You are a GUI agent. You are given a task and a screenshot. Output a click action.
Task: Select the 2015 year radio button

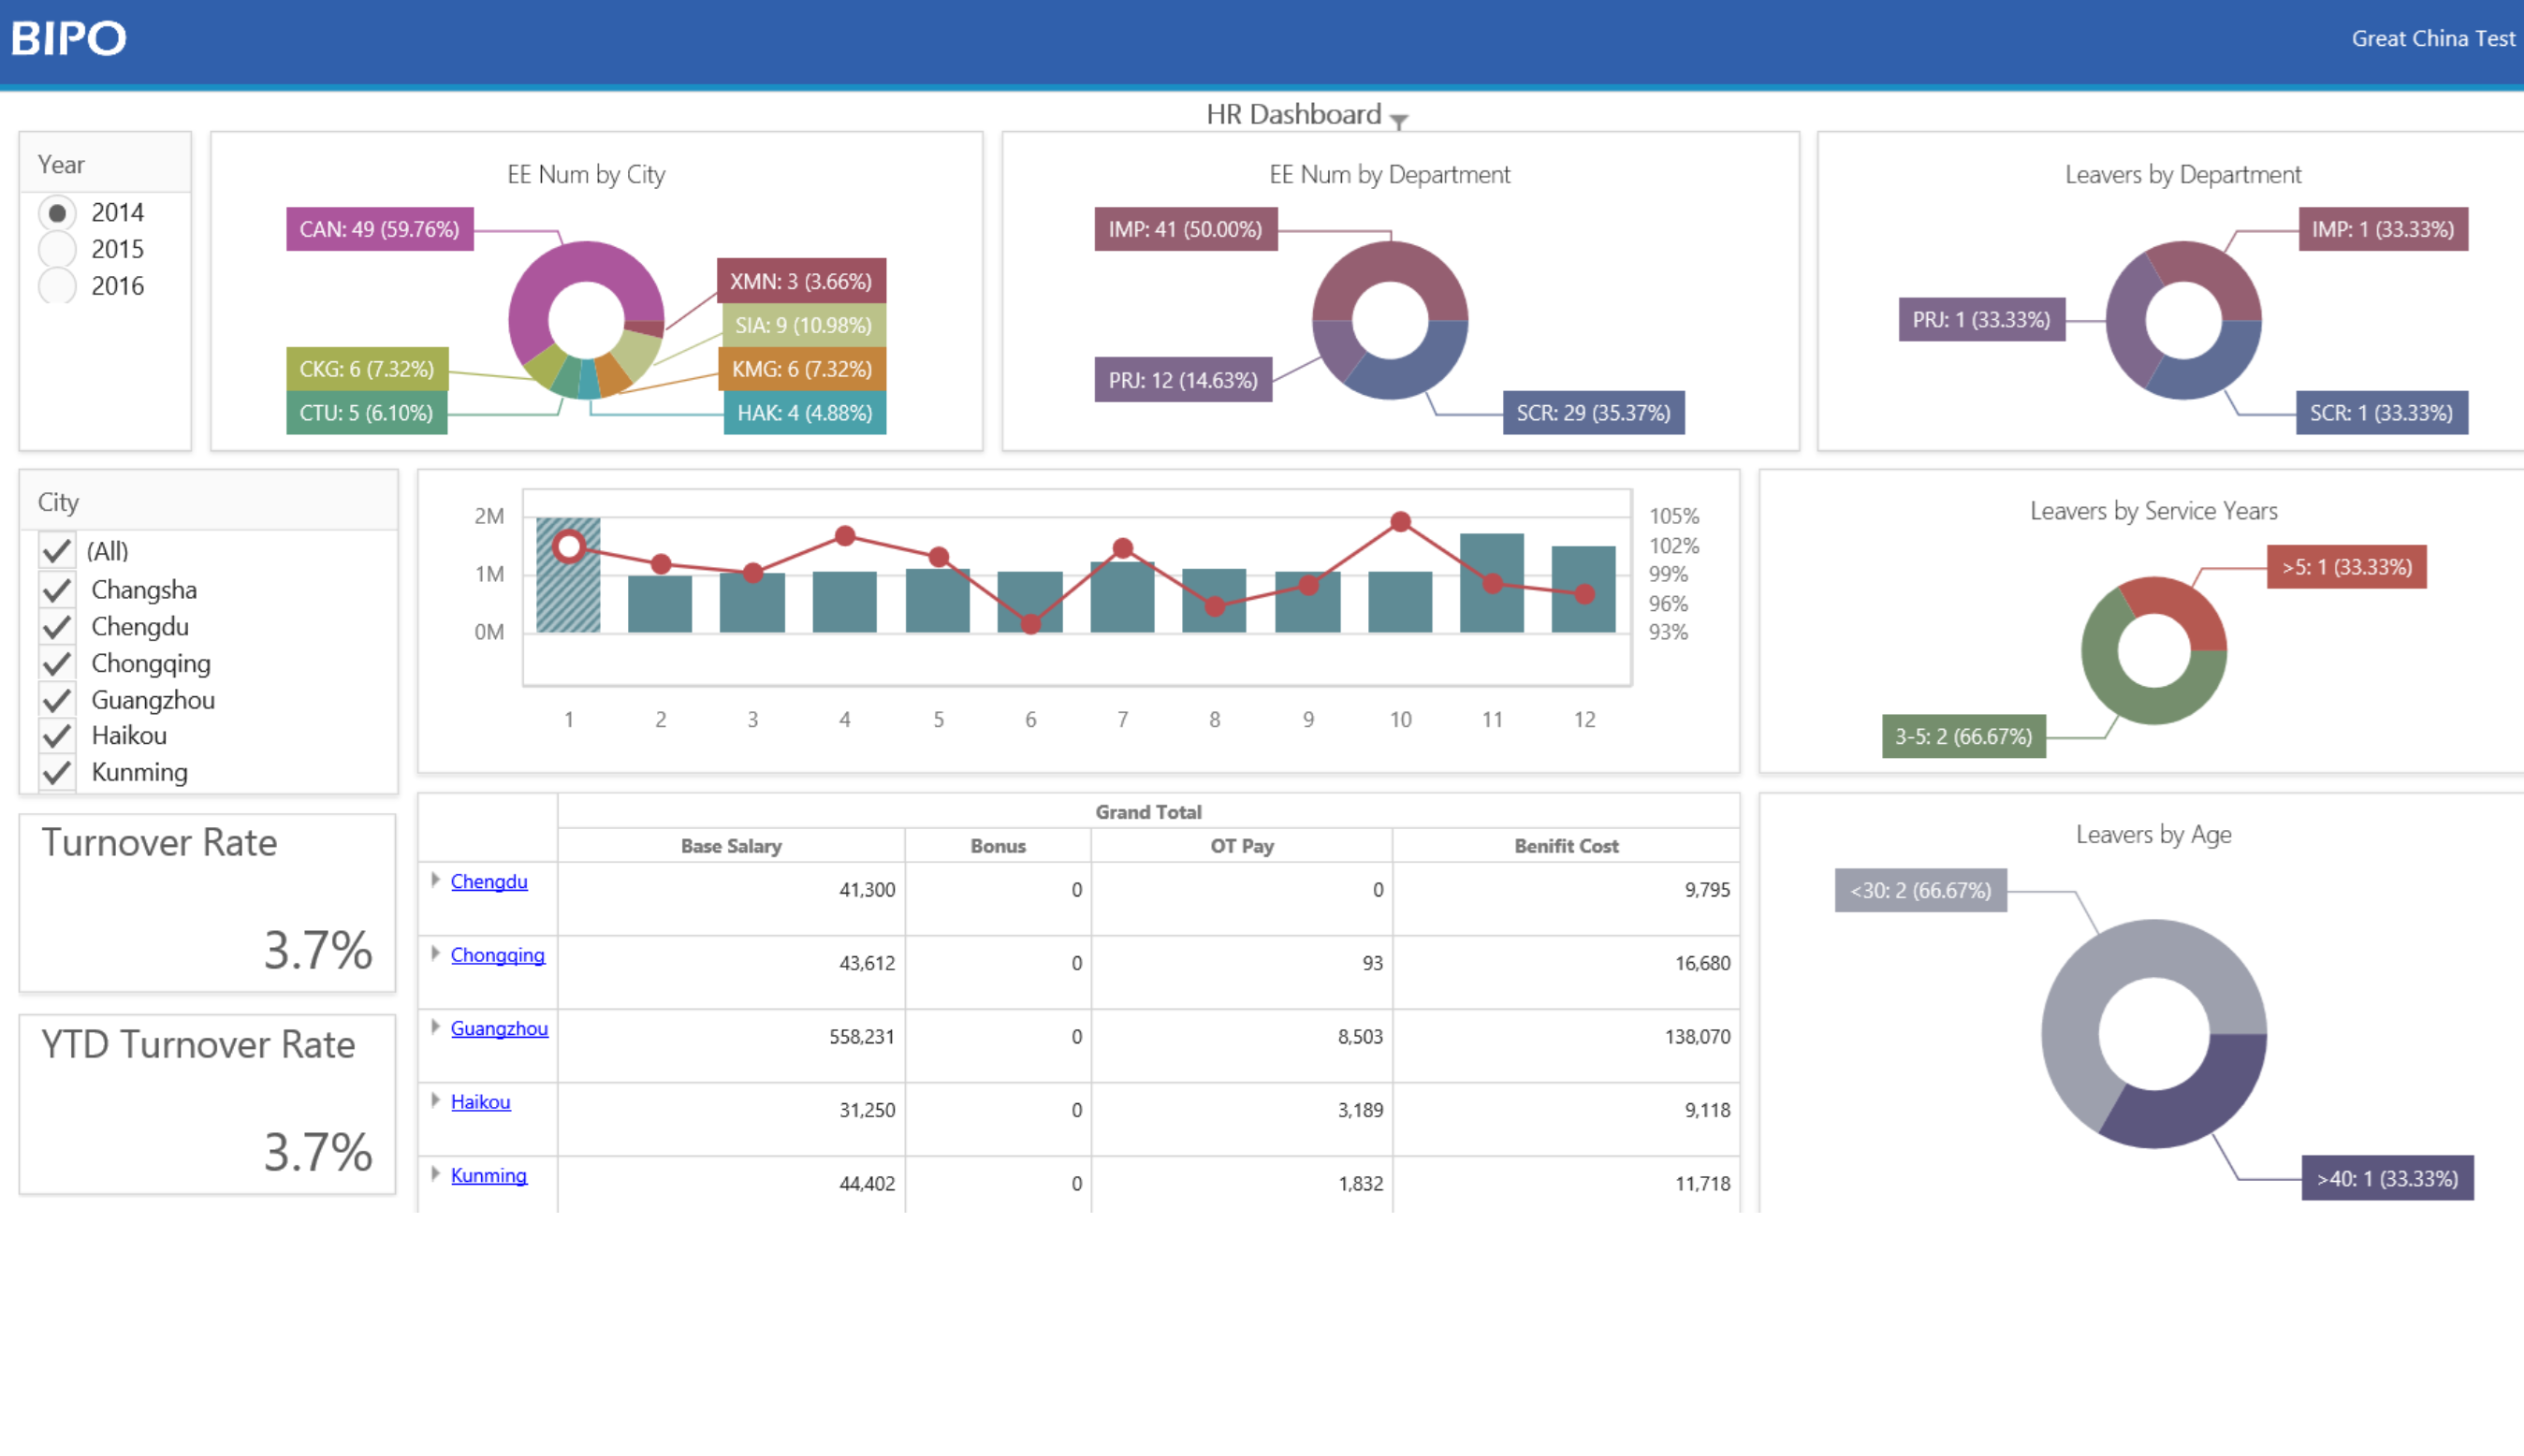tap(58, 249)
